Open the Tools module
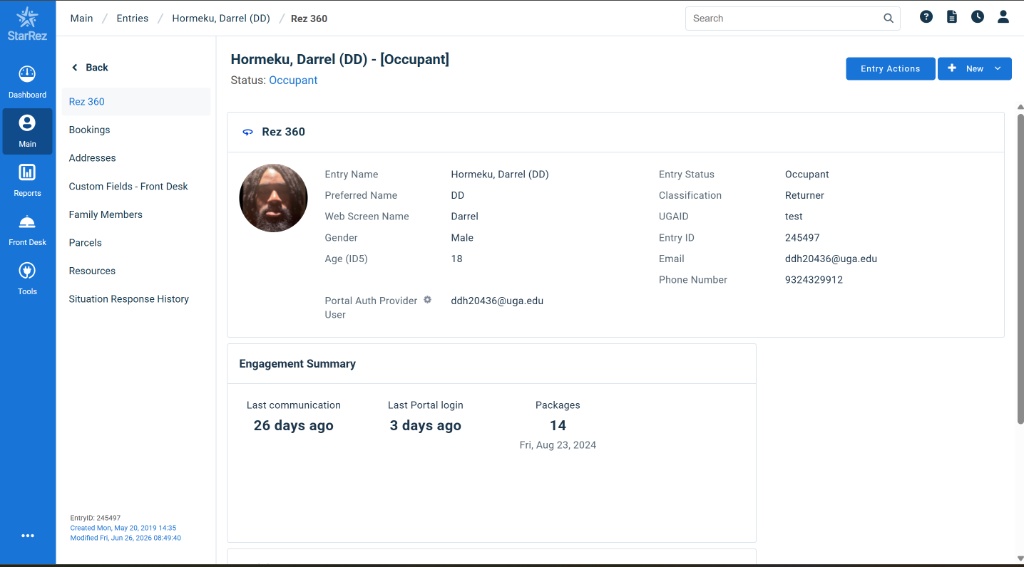1024x567 pixels. 27,279
